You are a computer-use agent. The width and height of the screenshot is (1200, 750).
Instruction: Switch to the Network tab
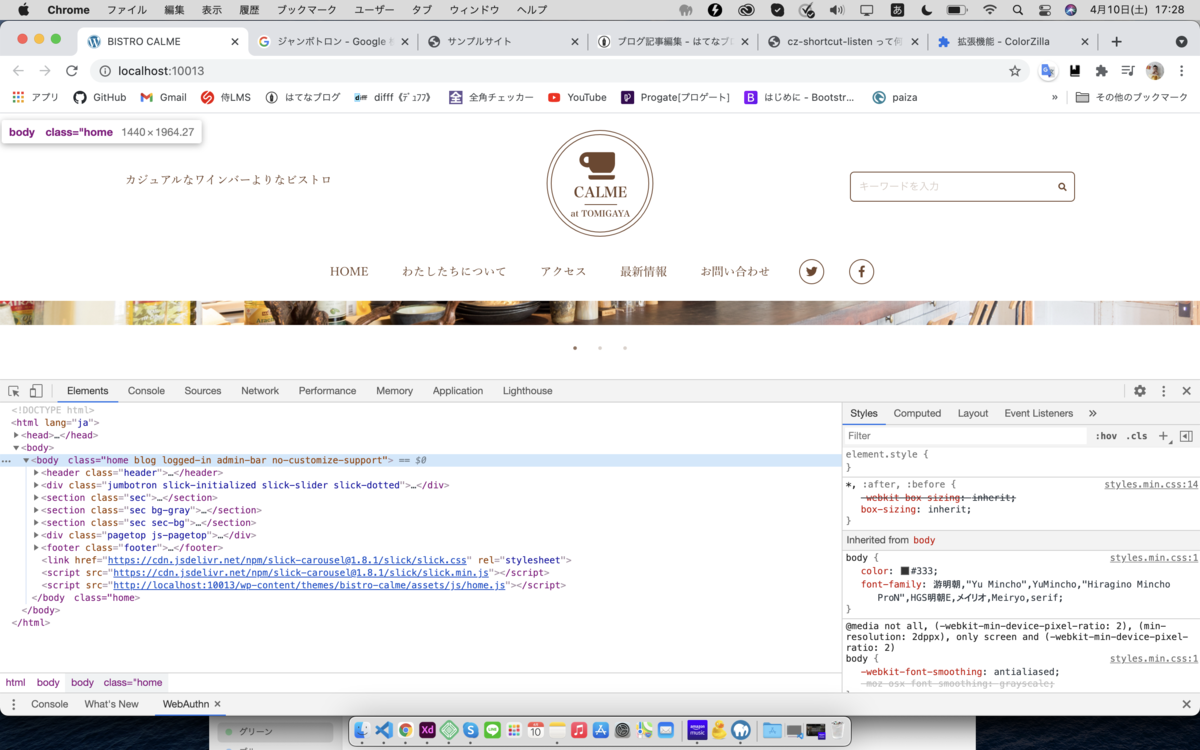pos(260,391)
